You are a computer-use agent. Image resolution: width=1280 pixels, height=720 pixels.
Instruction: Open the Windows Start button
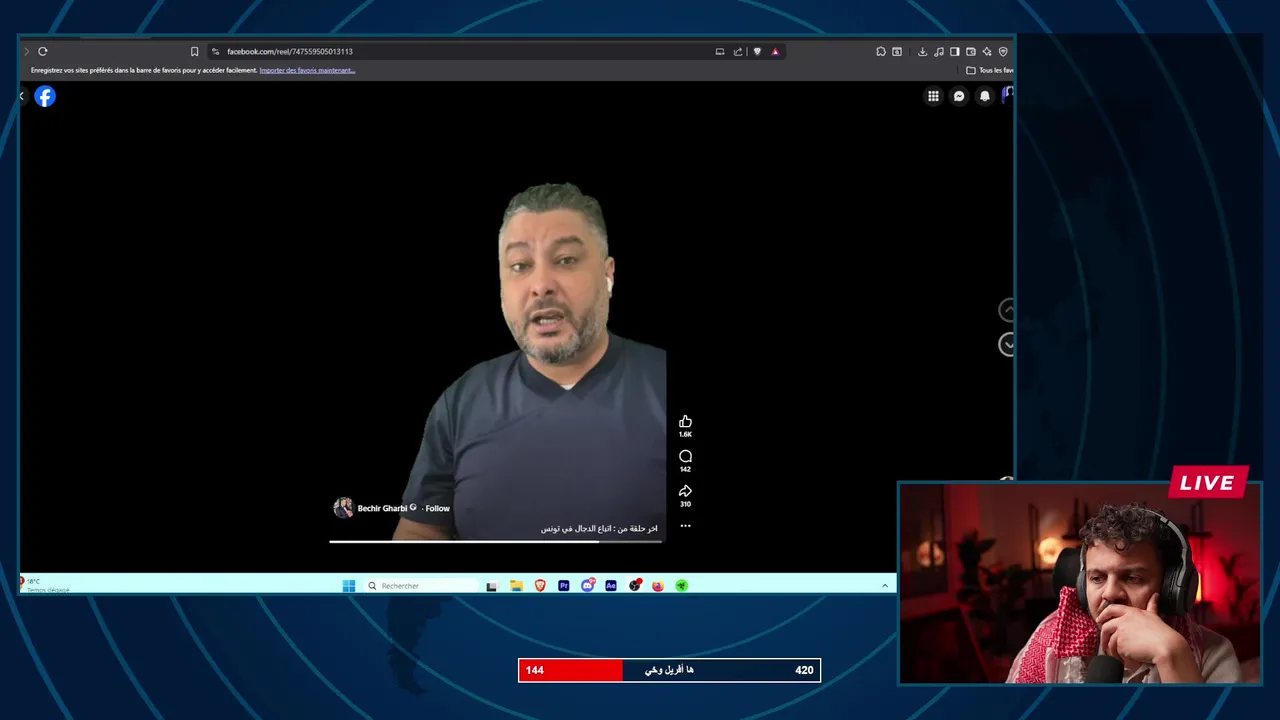[349, 586]
